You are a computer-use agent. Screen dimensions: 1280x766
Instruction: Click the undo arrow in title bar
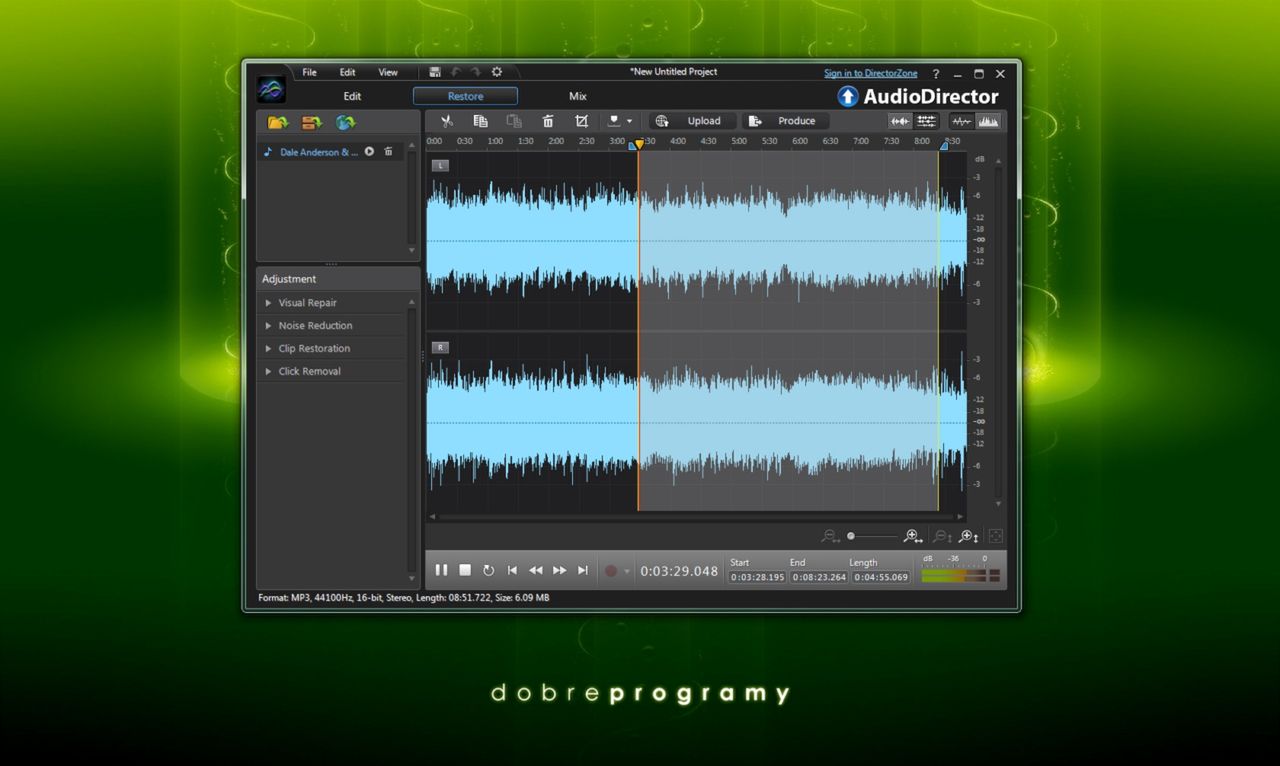[456, 72]
